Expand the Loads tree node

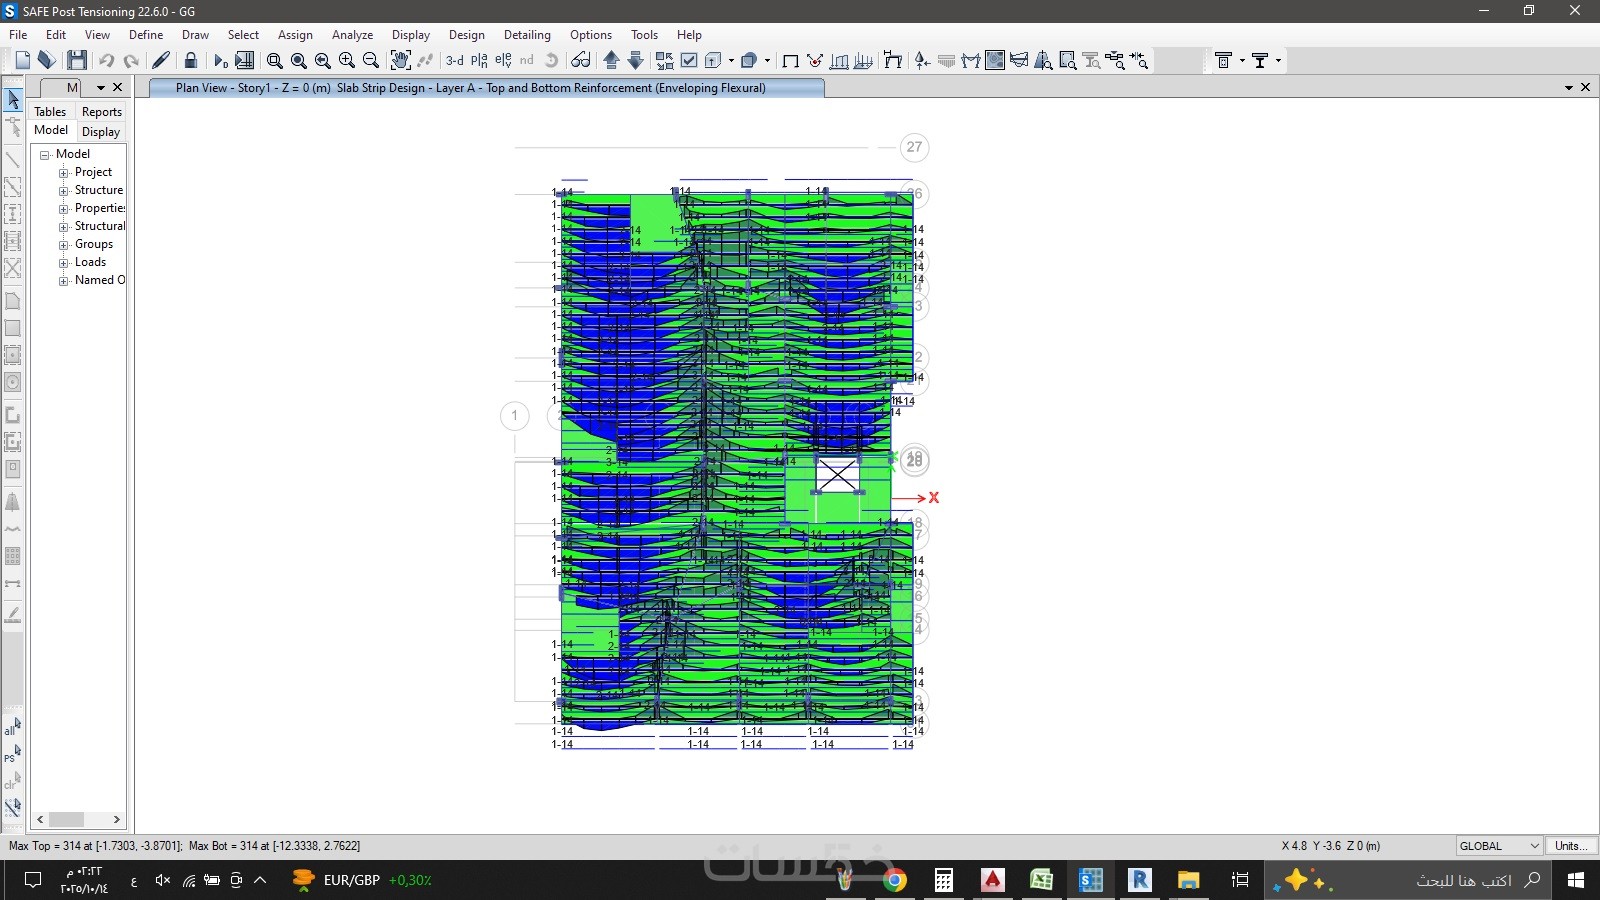point(64,263)
